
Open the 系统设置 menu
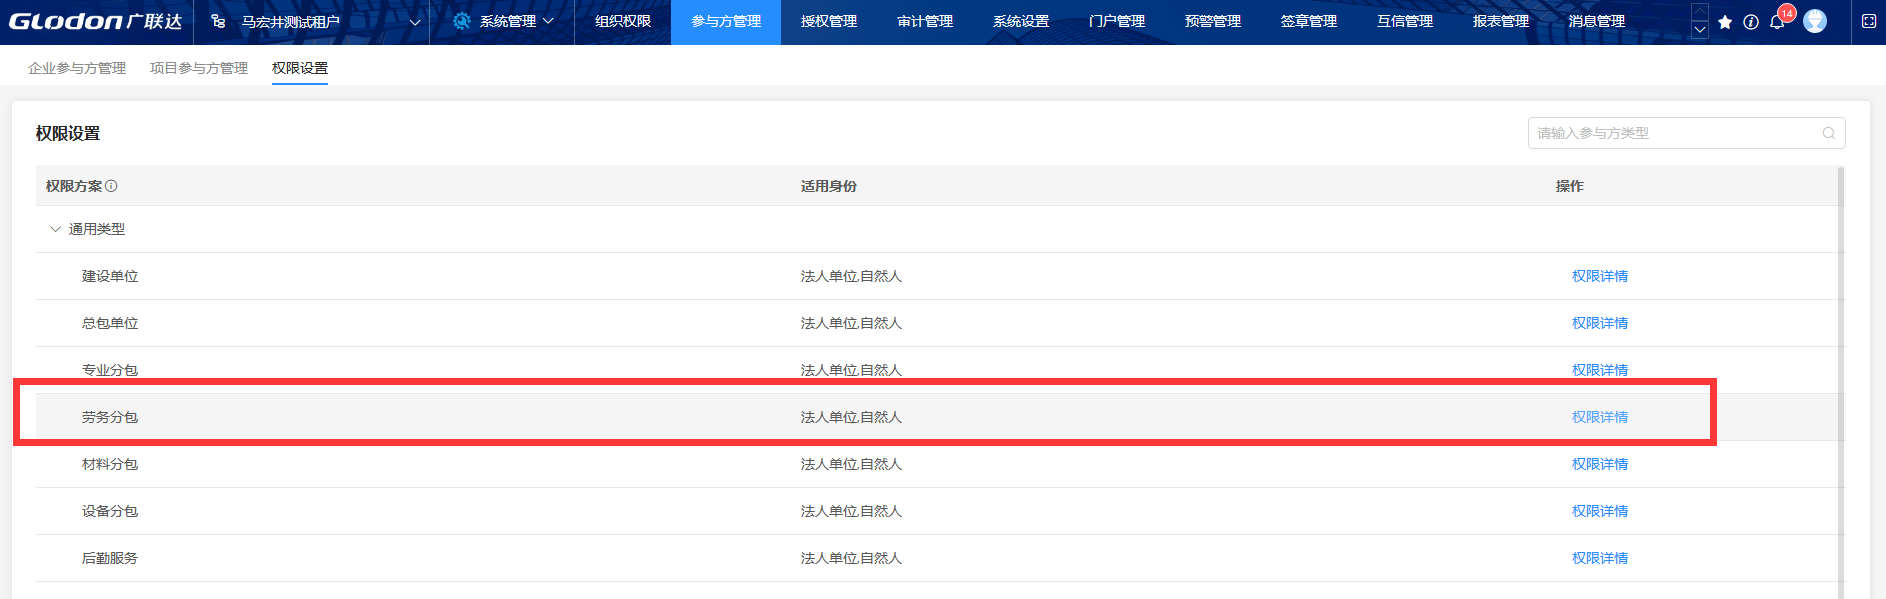tap(1021, 21)
